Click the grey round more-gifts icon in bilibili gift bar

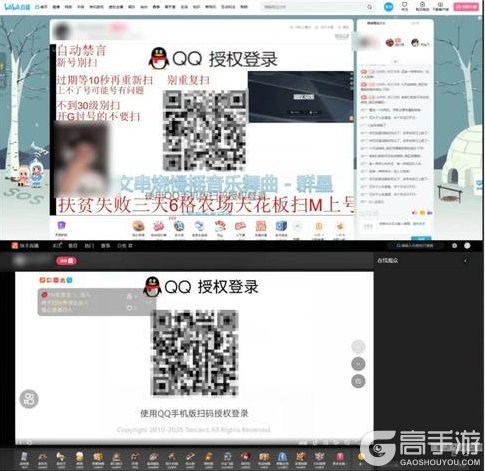tap(297, 227)
